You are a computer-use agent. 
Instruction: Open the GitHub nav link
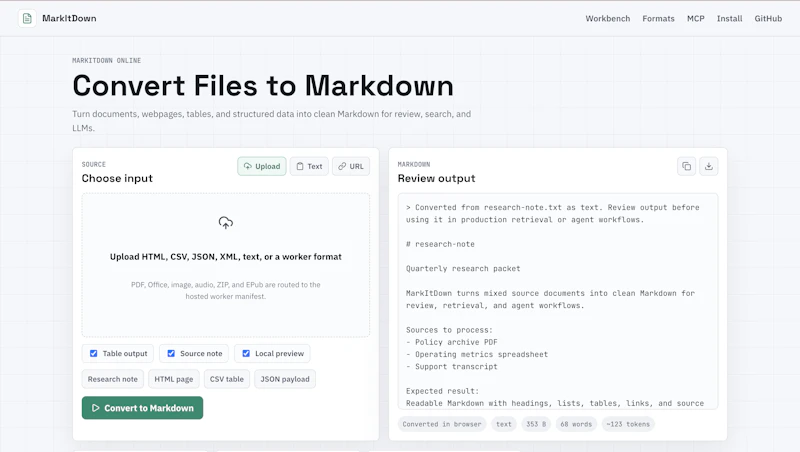coord(768,18)
